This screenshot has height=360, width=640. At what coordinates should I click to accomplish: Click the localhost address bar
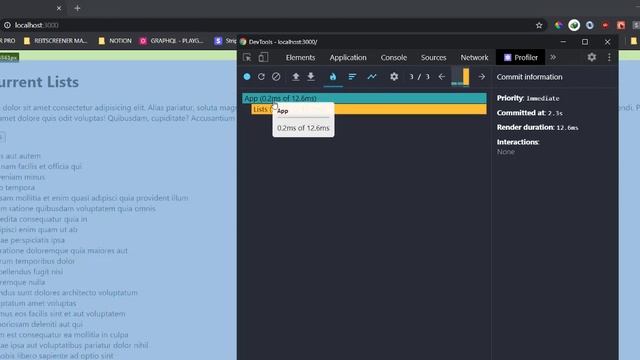(x=269, y=25)
